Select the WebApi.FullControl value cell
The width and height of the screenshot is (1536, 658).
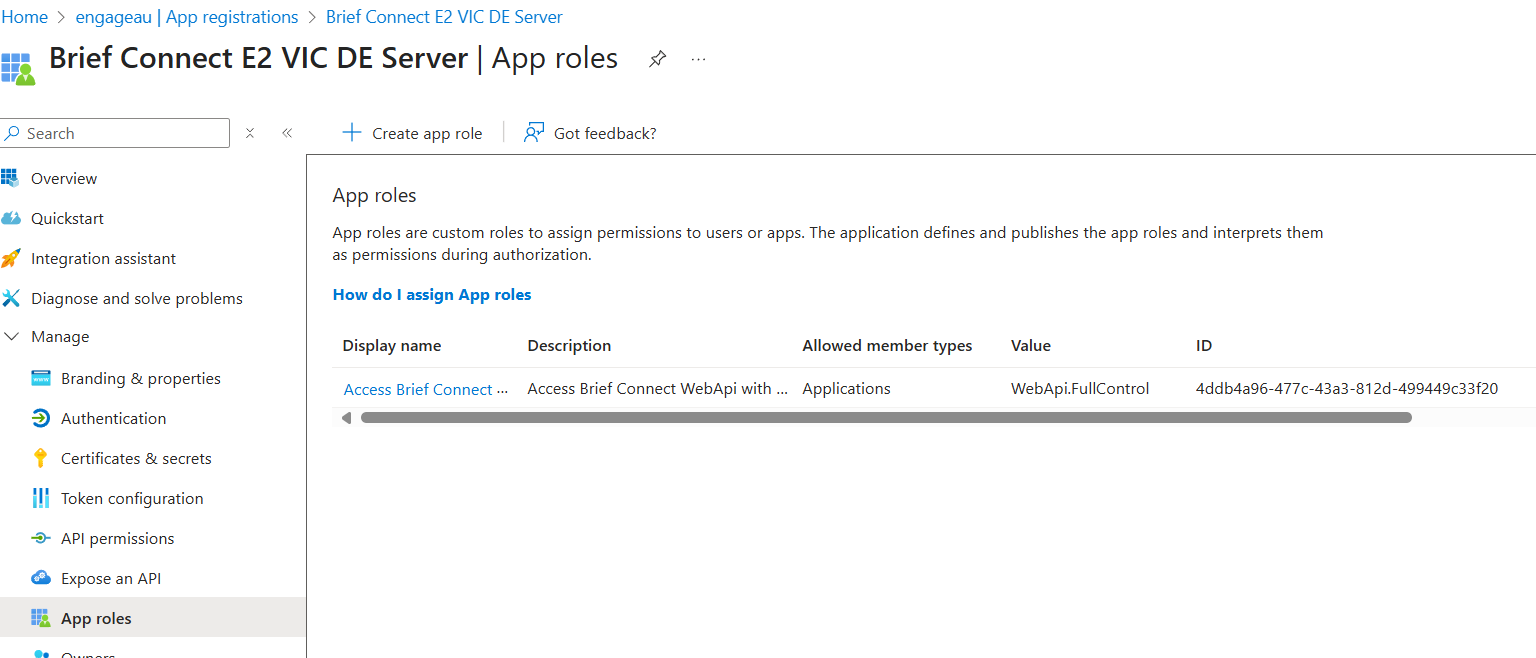1080,388
